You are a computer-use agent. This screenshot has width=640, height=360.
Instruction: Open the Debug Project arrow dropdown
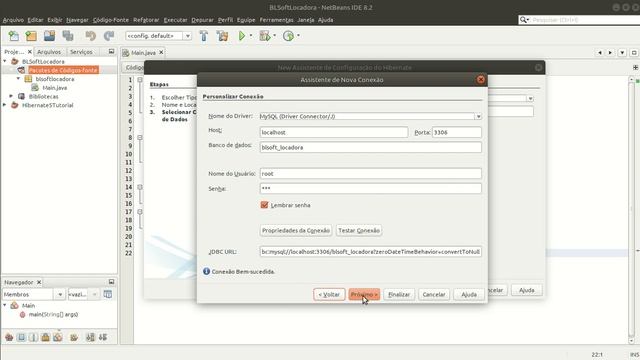pyautogui.click(x=274, y=36)
